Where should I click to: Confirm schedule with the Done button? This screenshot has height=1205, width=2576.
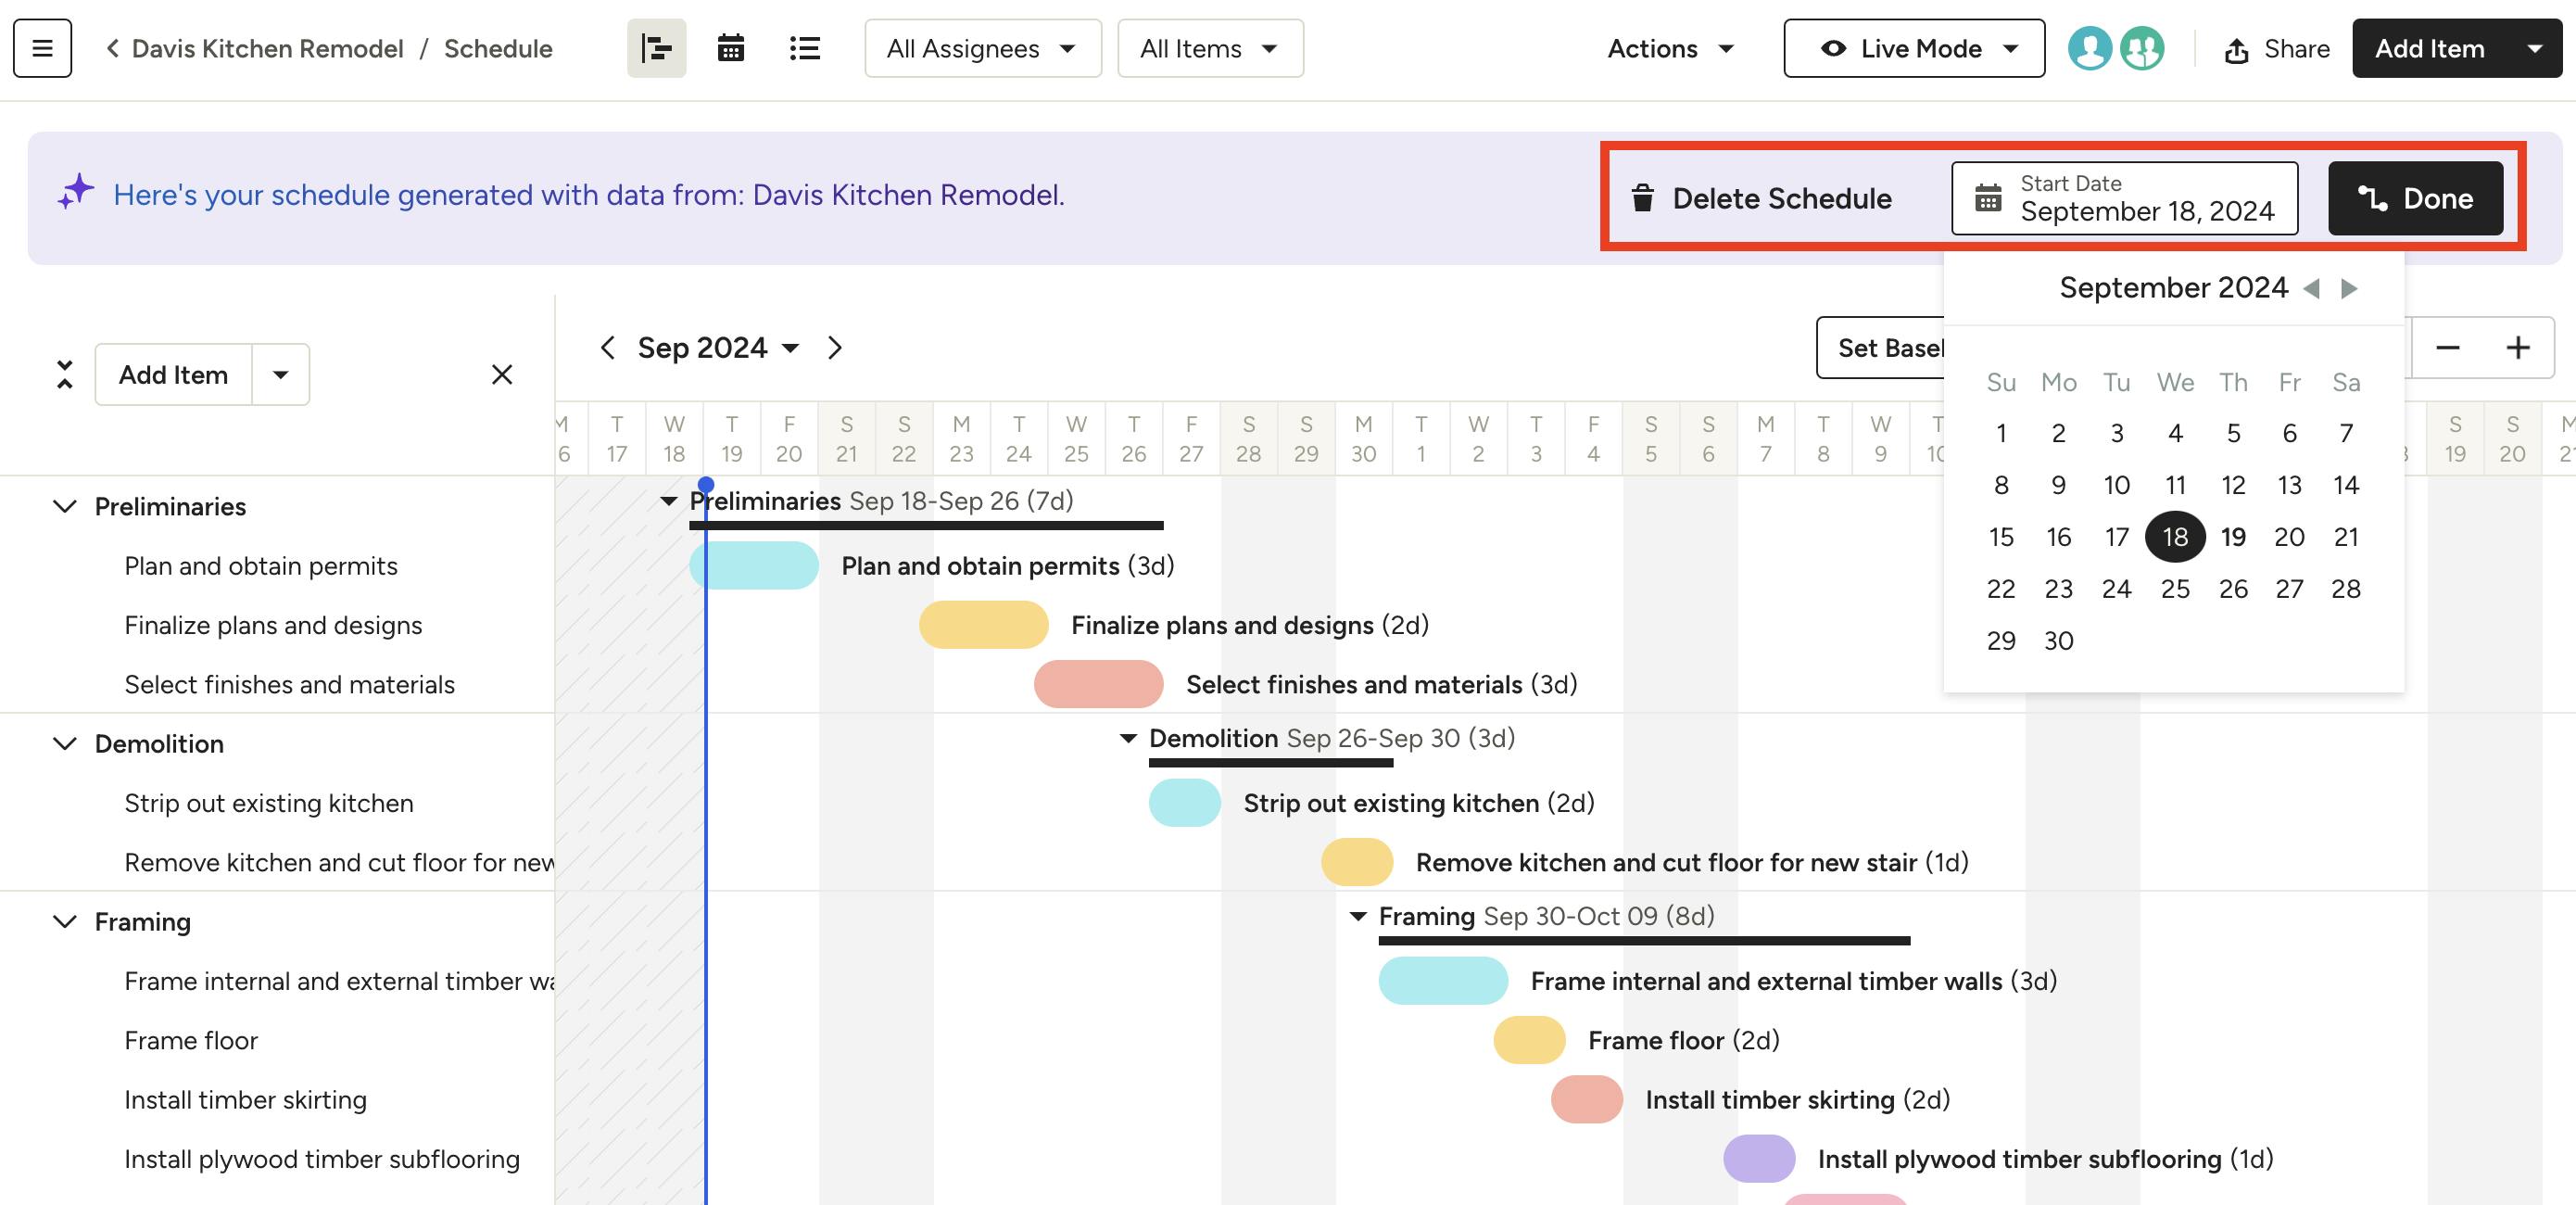pyautogui.click(x=2415, y=197)
